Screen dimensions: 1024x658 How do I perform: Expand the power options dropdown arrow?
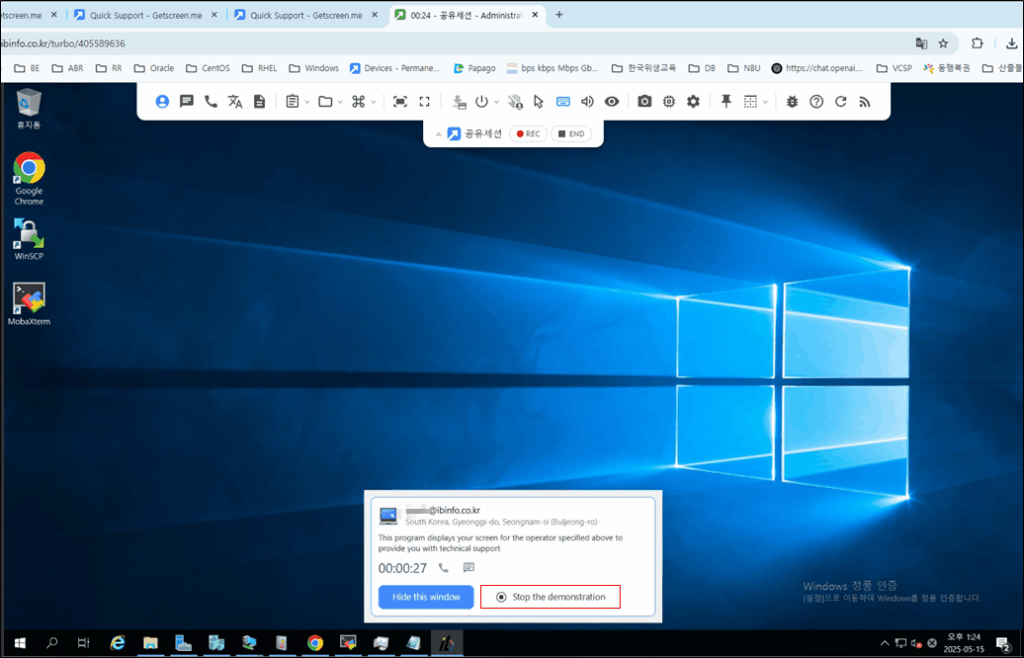click(x=496, y=102)
